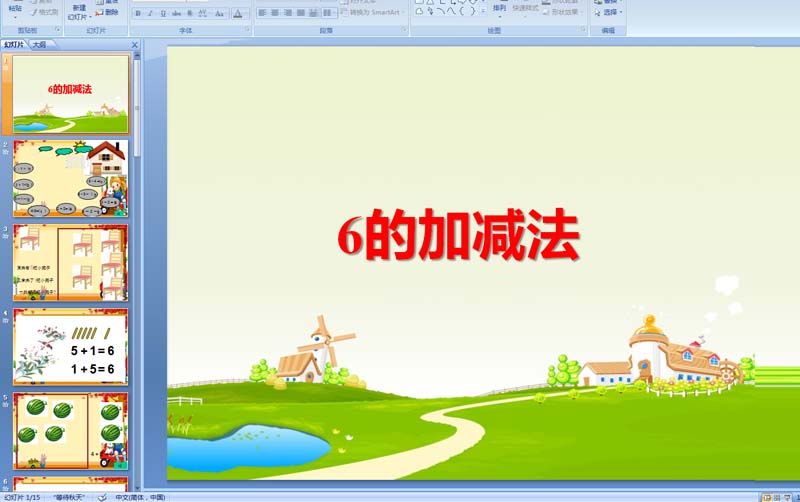800x502 pixels.
Task: Start slide show from the status bar
Action: coord(787,497)
